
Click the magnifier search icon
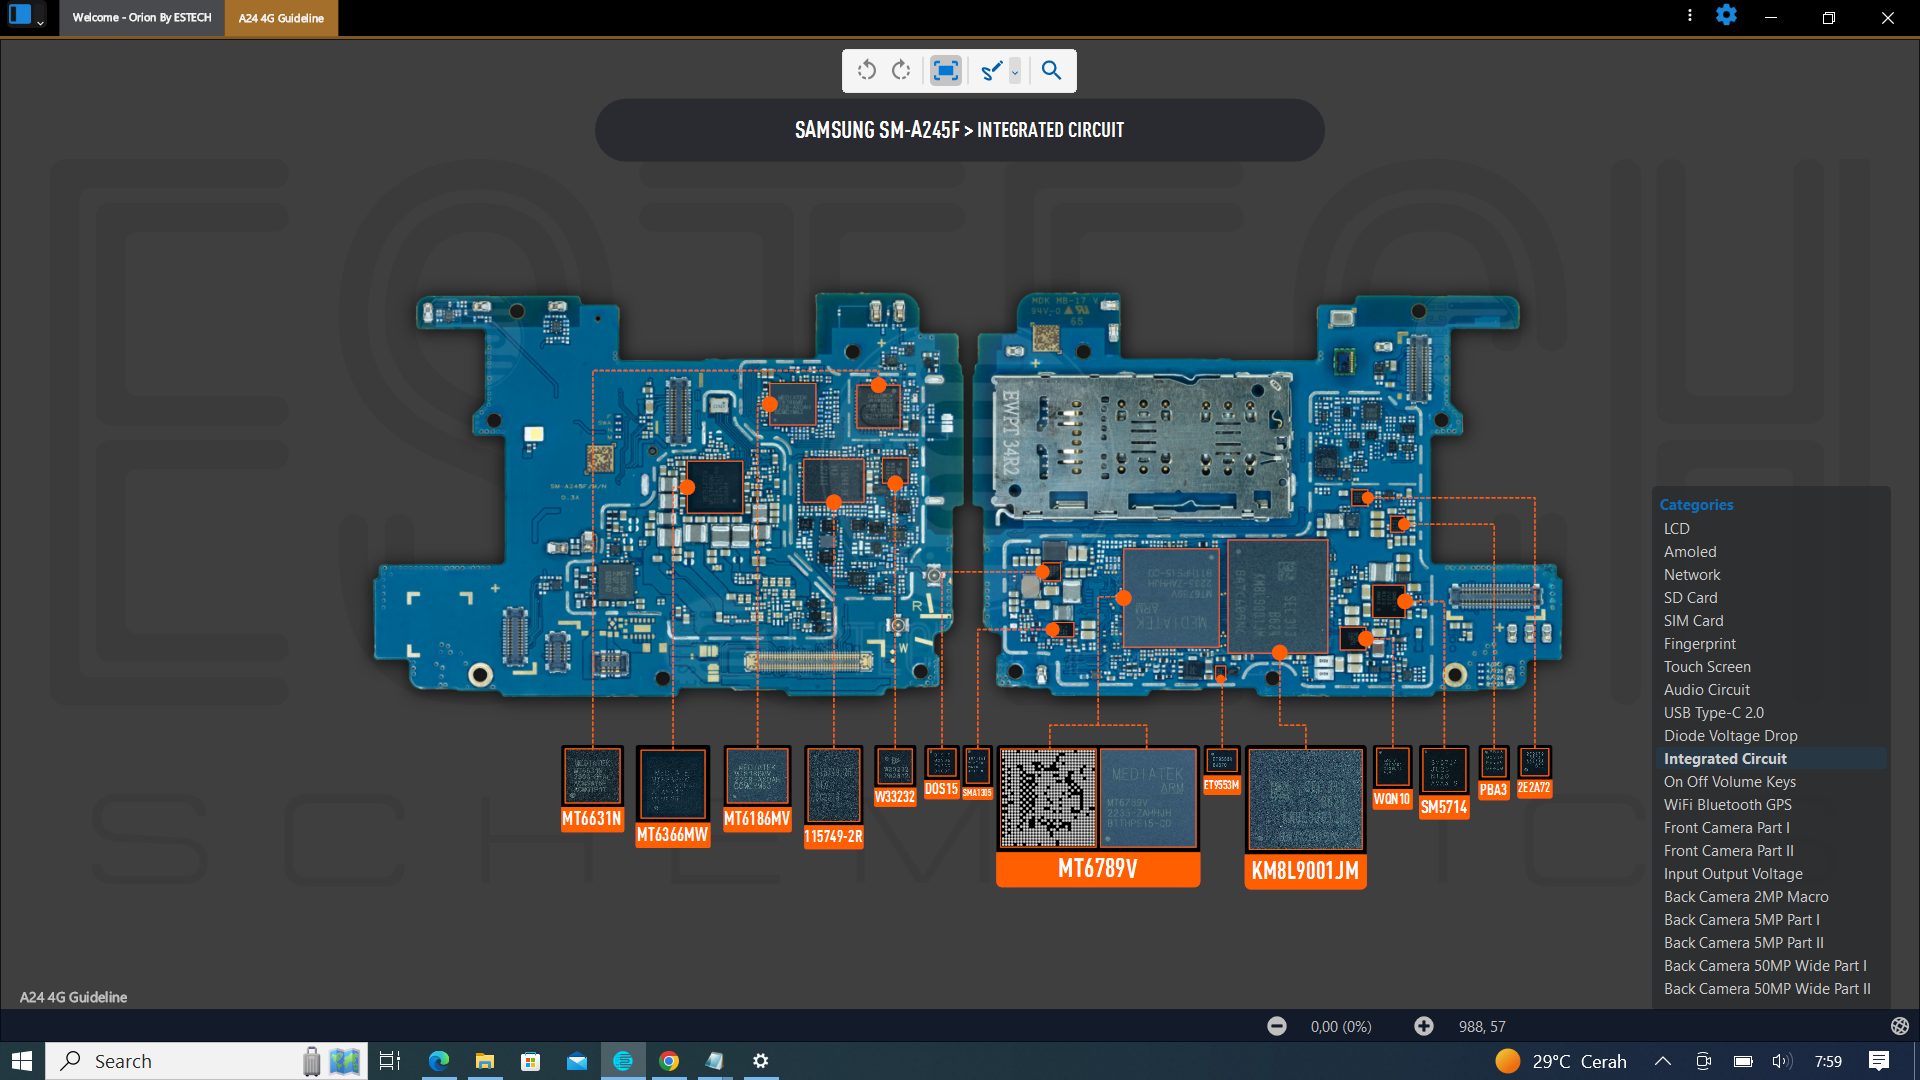pos(1051,70)
